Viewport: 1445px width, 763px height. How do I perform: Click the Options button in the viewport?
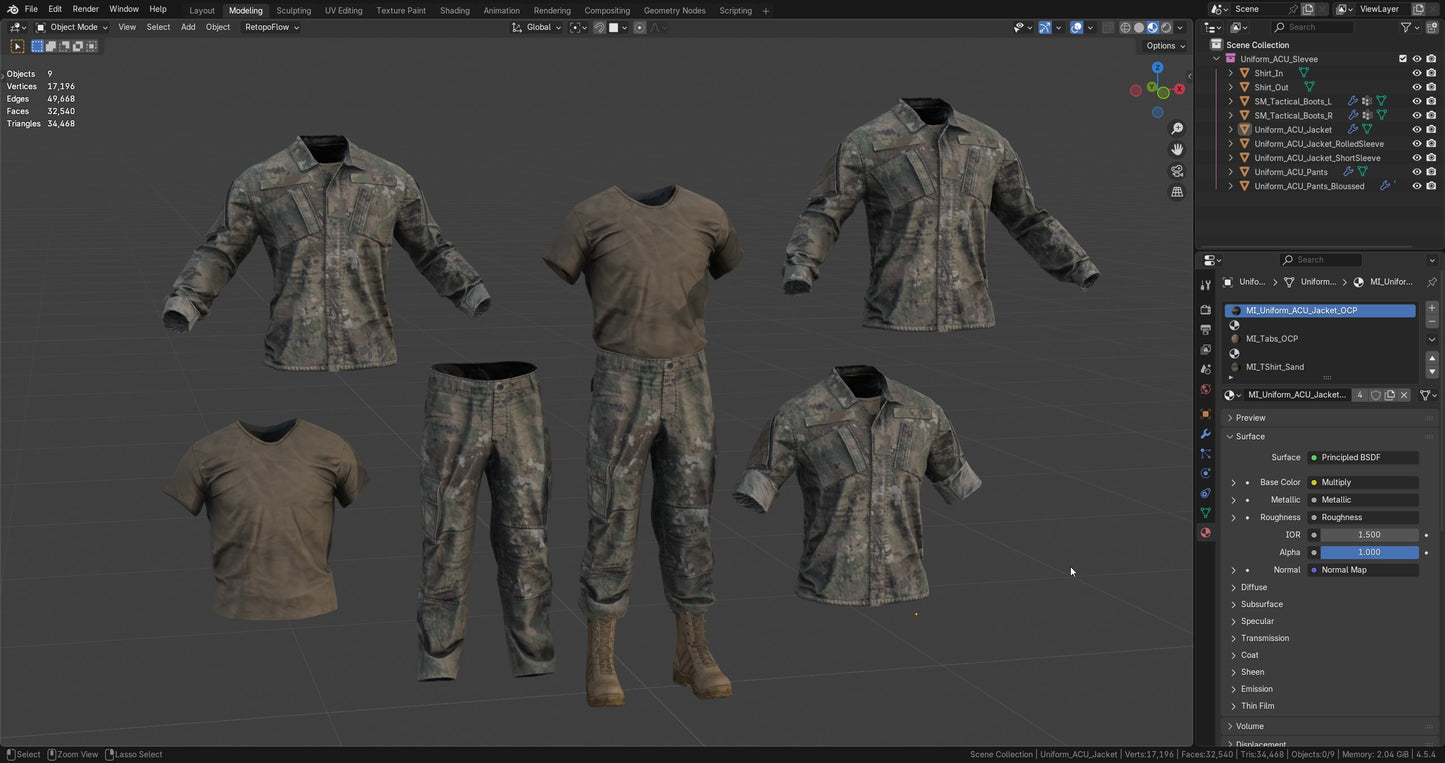[x=1160, y=45]
